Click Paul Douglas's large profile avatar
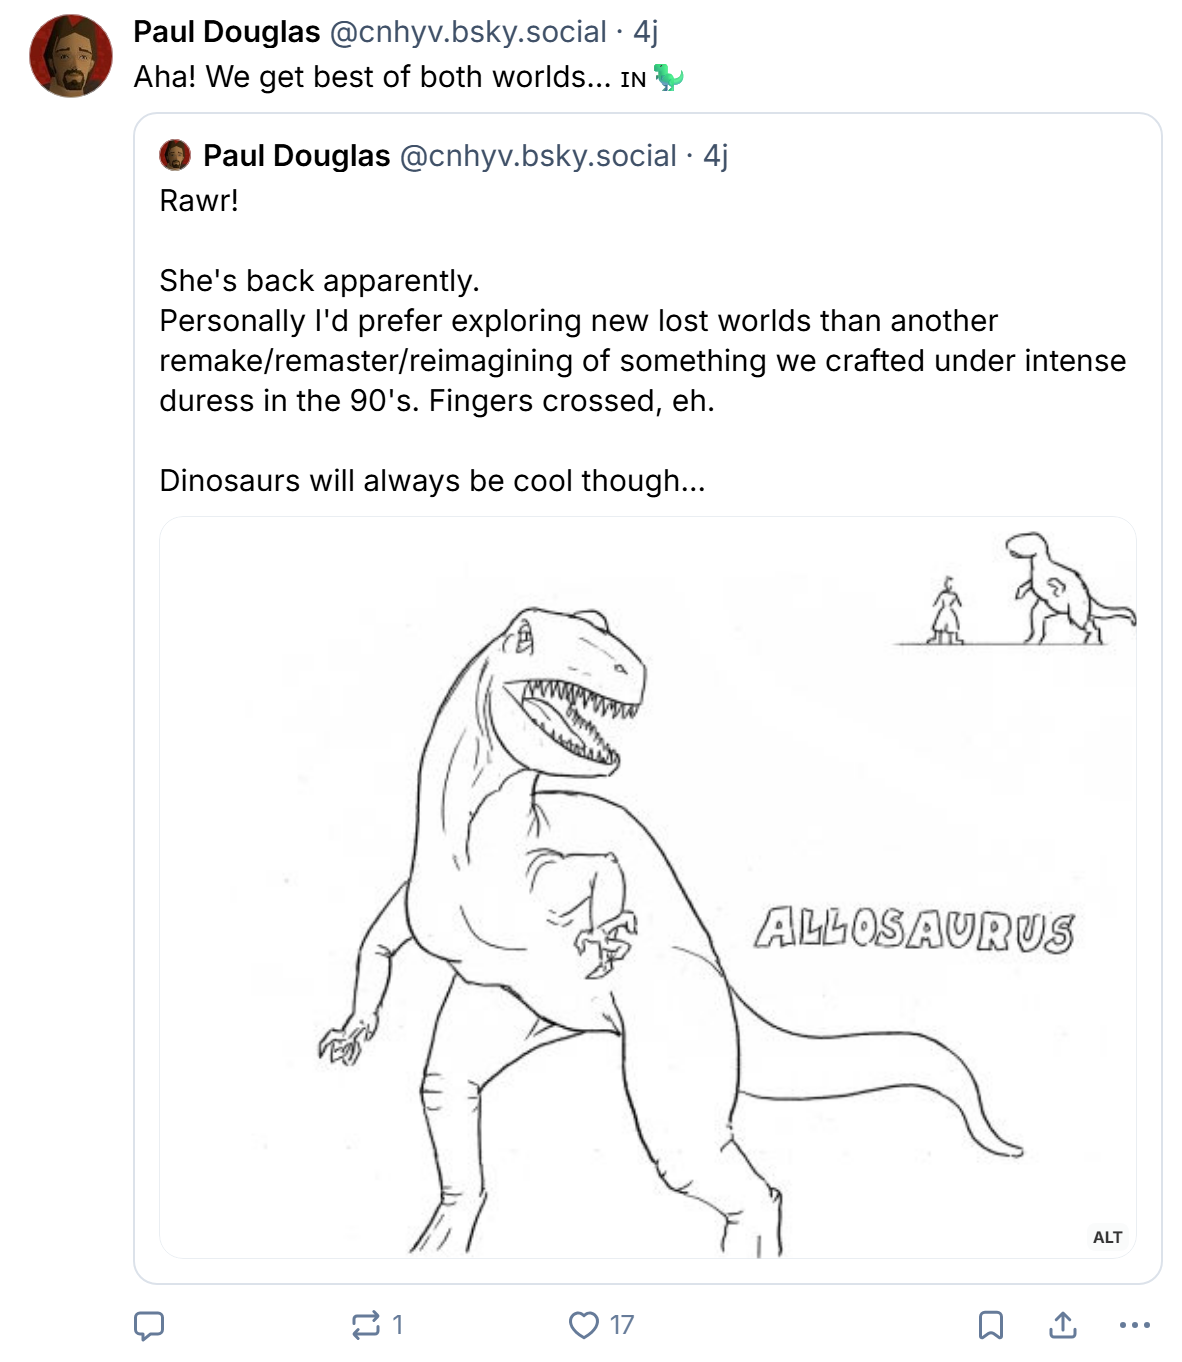This screenshot has height=1362, width=1182. (71, 56)
